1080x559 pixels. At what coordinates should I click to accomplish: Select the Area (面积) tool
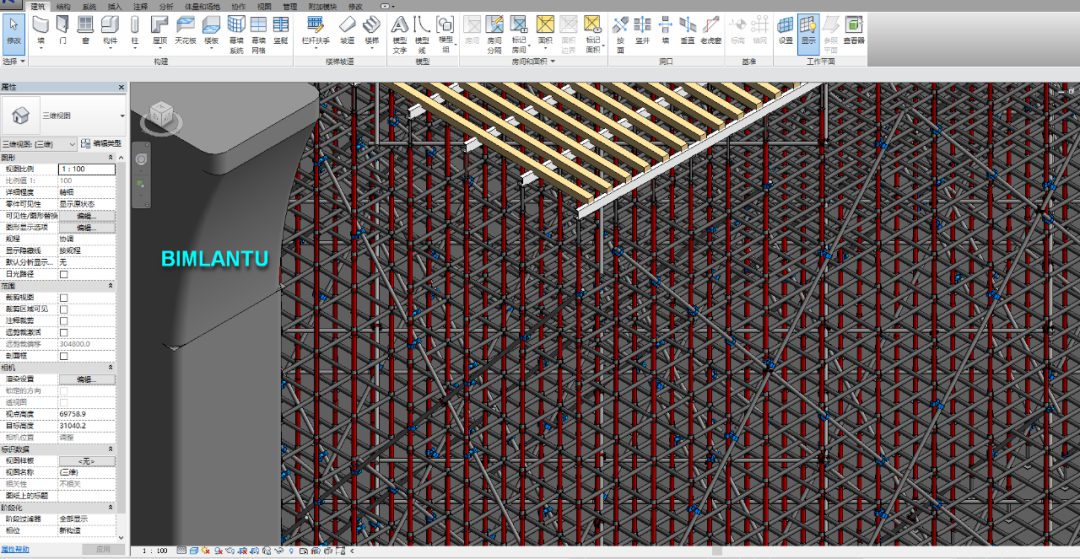tap(545, 32)
